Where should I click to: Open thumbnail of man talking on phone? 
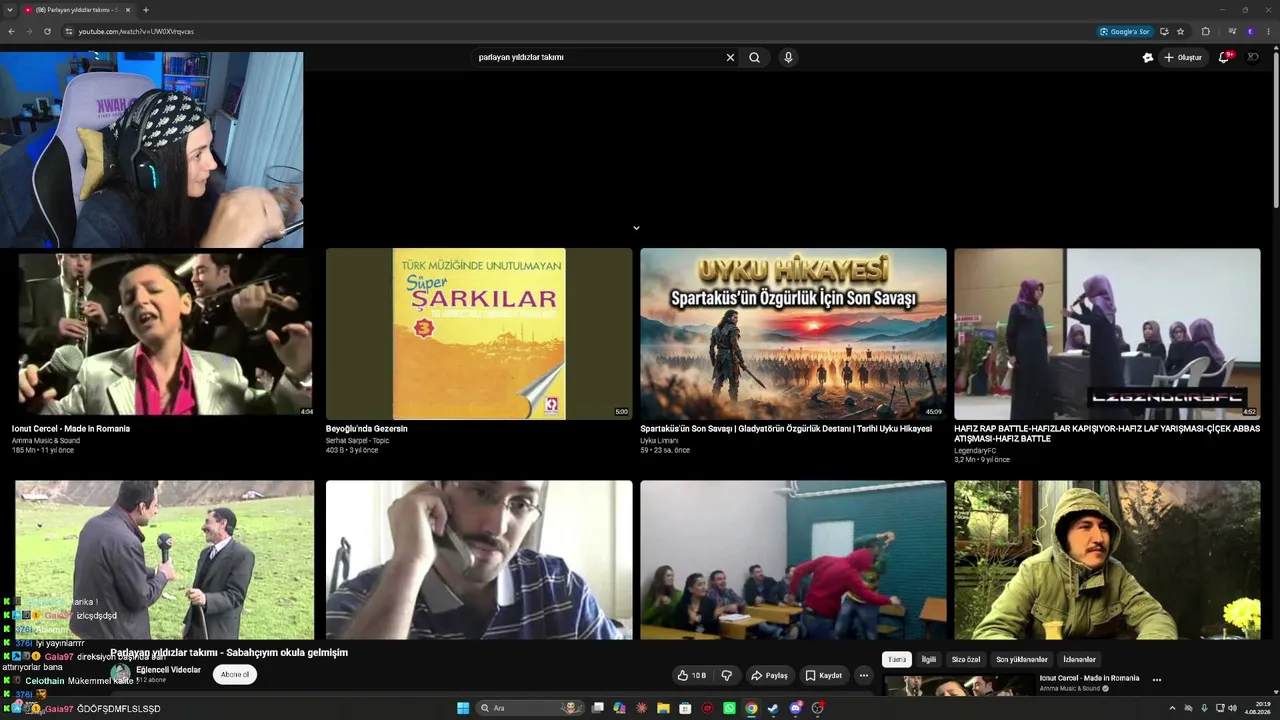pos(479,560)
